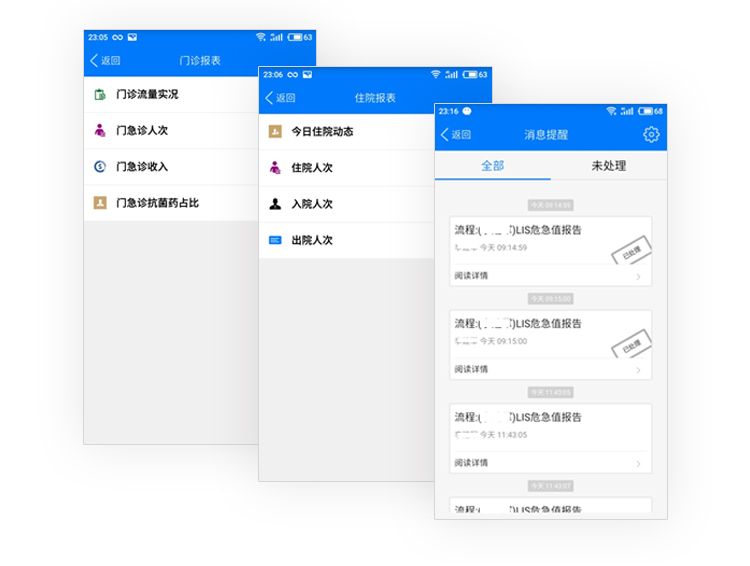Image resolution: width=750 pixels, height=566 pixels.
Task: Open 门急诊收入 report row
Action: click(x=171, y=166)
